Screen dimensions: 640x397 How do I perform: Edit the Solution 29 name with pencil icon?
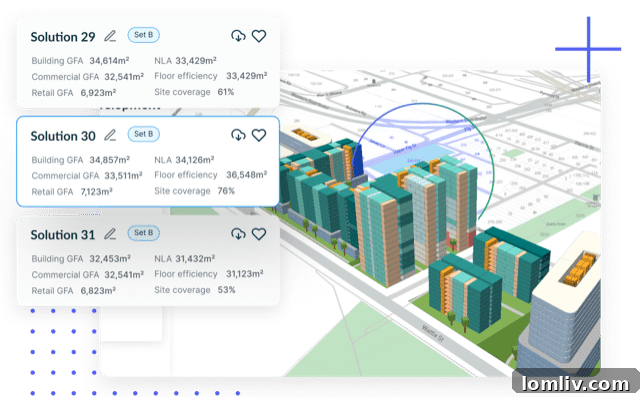coord(110,36)
